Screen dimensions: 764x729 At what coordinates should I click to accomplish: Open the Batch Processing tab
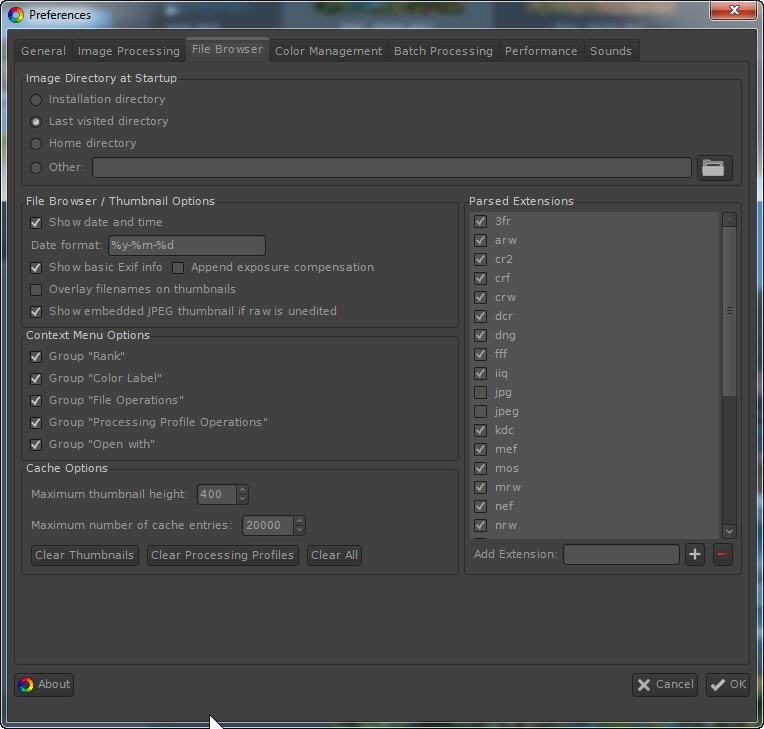point(443,51)
